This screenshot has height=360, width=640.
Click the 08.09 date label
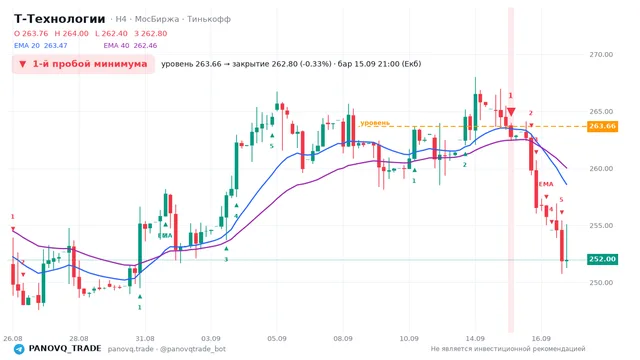[343, 338]
